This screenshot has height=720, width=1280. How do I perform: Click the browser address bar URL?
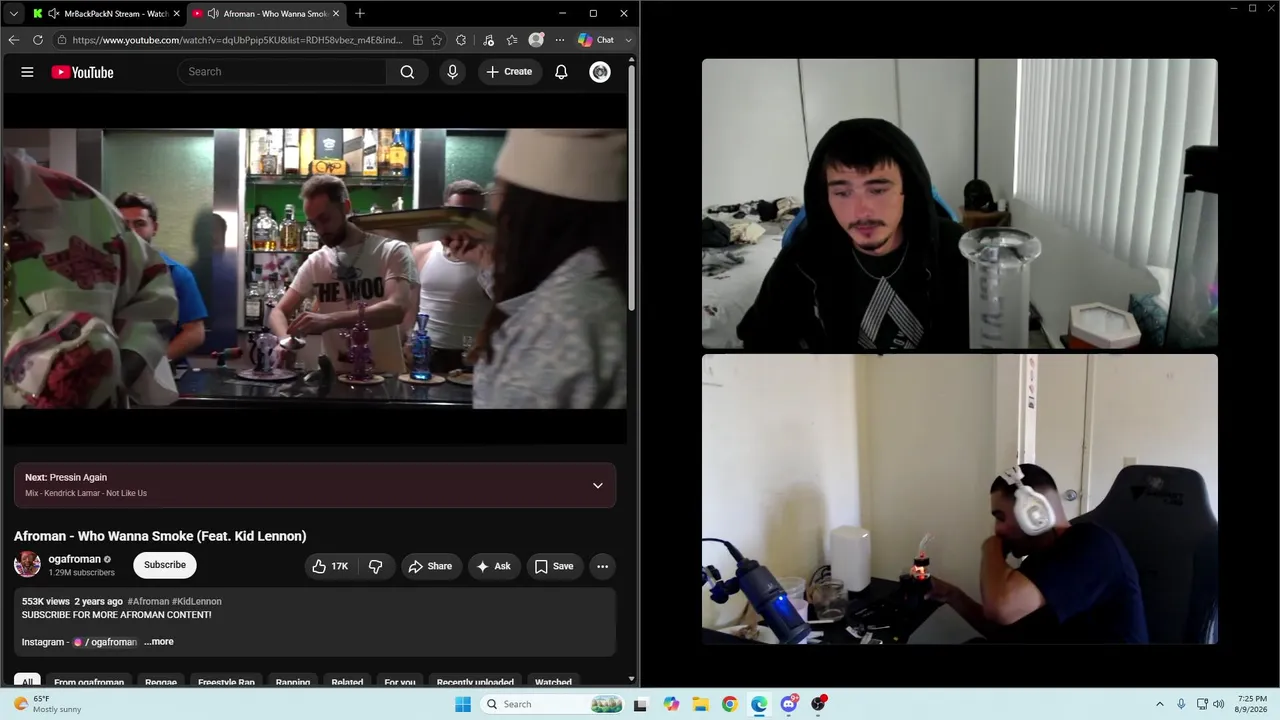coord(237,40)
